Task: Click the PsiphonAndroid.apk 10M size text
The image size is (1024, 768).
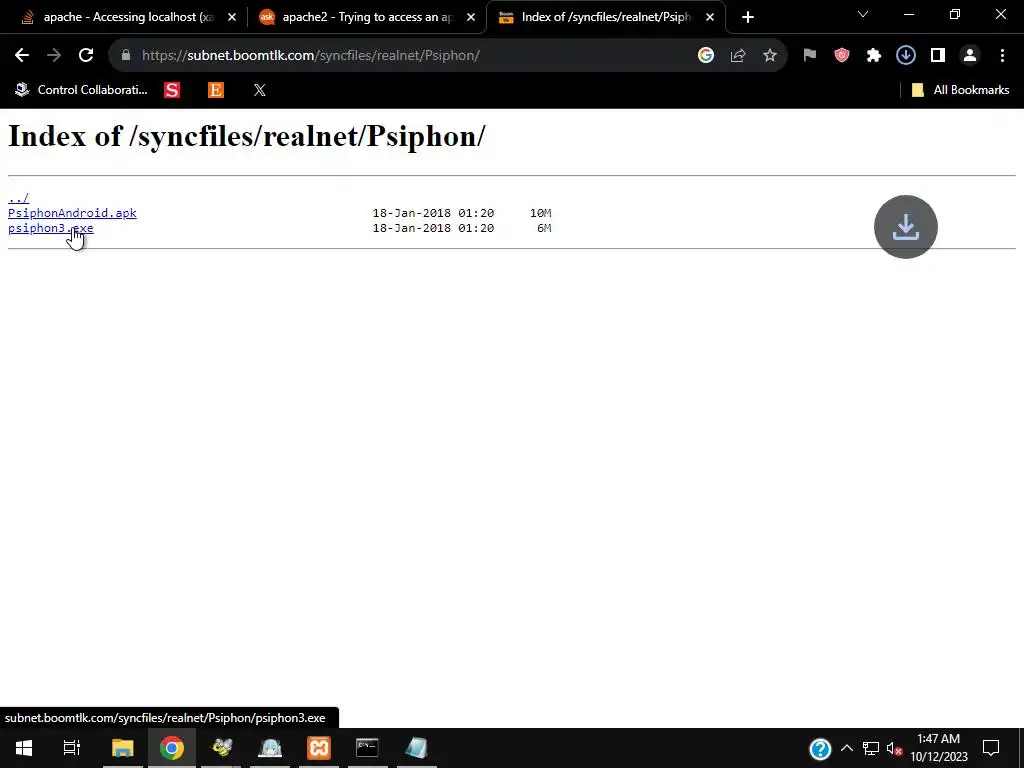Action: 541,213
